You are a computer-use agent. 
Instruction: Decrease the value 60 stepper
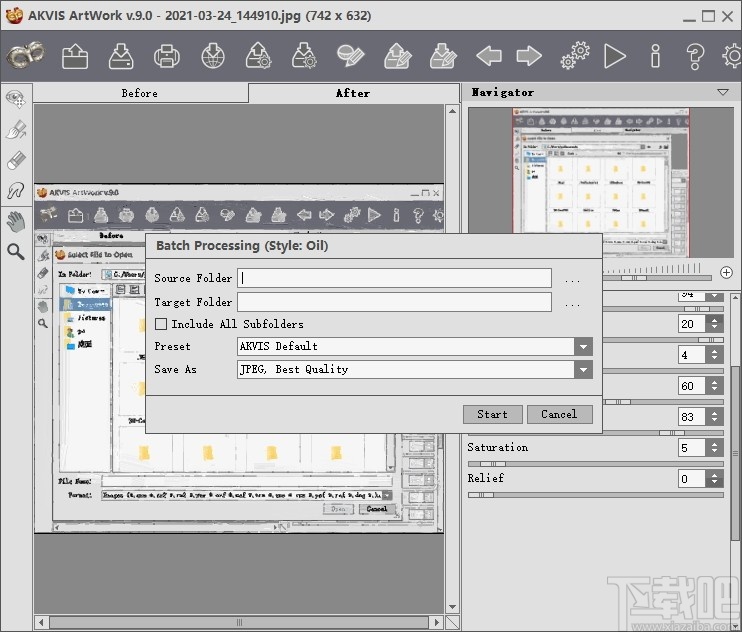[x=714, y=390]
